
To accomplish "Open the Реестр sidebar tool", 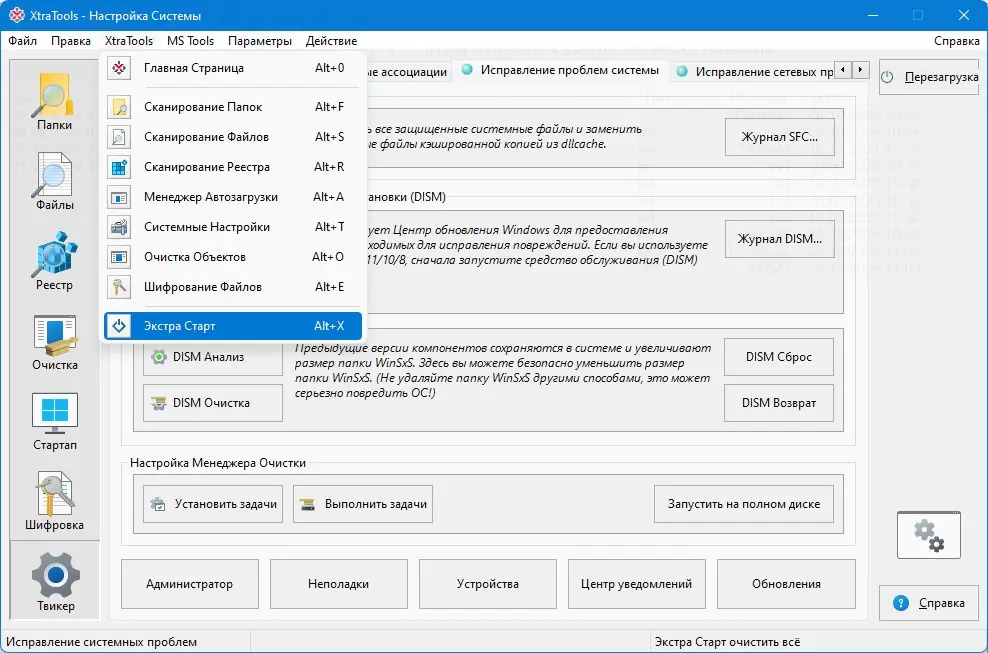I will pyautogui.click(x=54, y=262).
